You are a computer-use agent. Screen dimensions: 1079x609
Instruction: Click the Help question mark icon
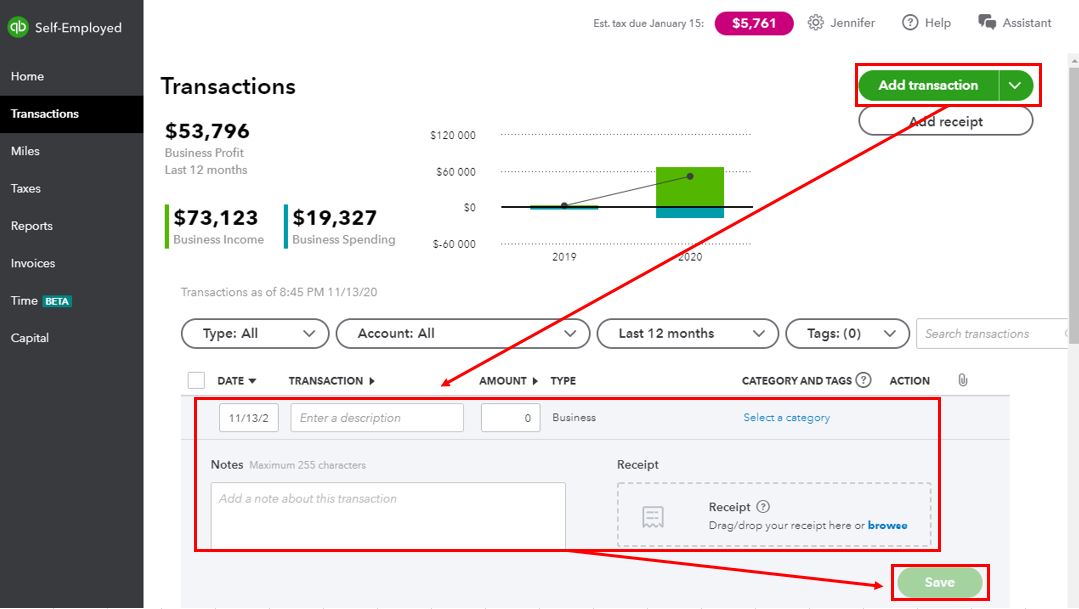pyautogui.click(x=910, y=23)
